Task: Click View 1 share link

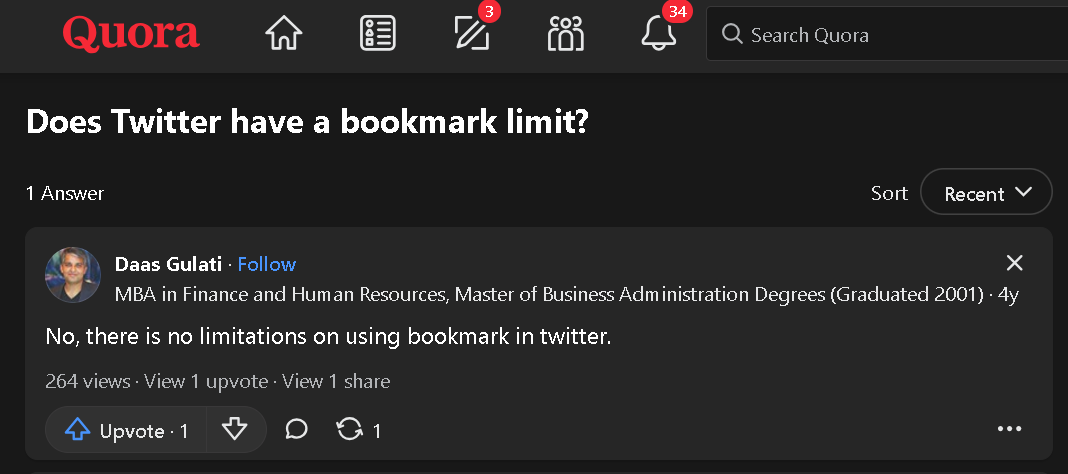Action: [336, 381]
